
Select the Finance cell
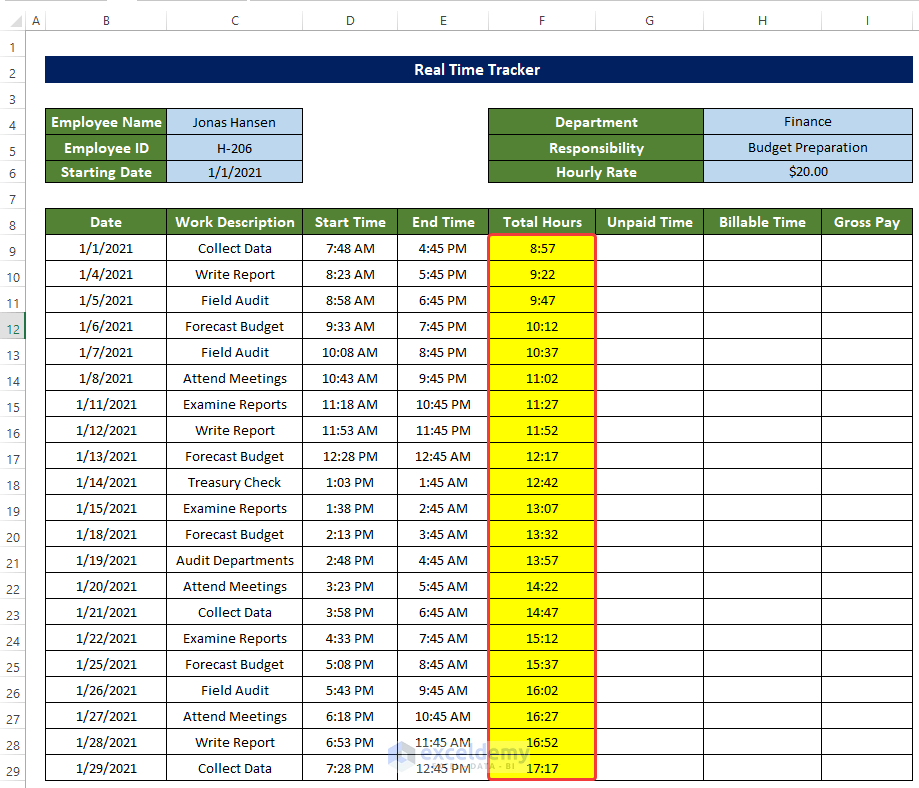(808, 121)
